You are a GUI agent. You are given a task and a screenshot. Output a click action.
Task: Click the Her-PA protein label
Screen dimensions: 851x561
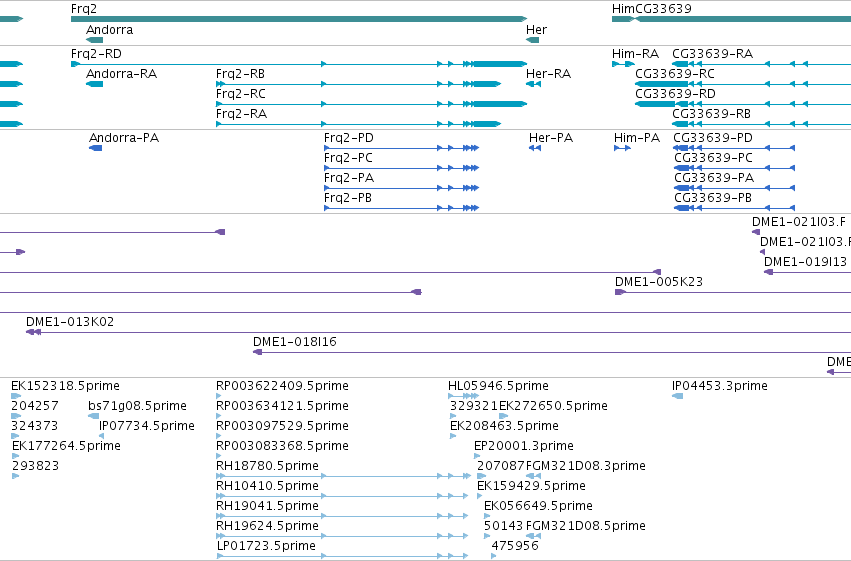(x=551, y=138)
